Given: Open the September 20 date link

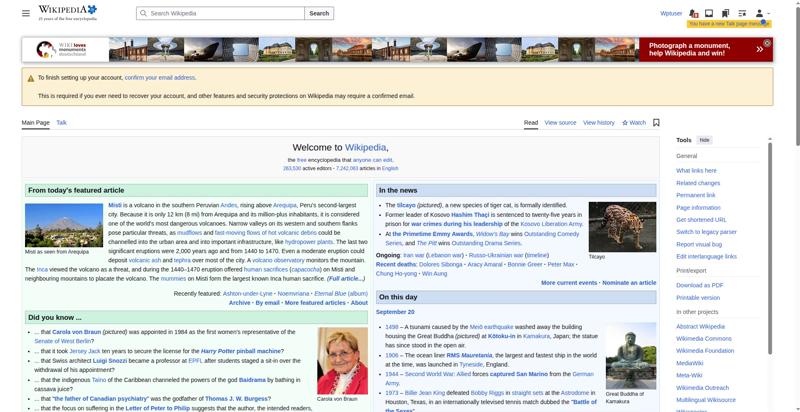Looking at the screenshot, I should (395, 312).
